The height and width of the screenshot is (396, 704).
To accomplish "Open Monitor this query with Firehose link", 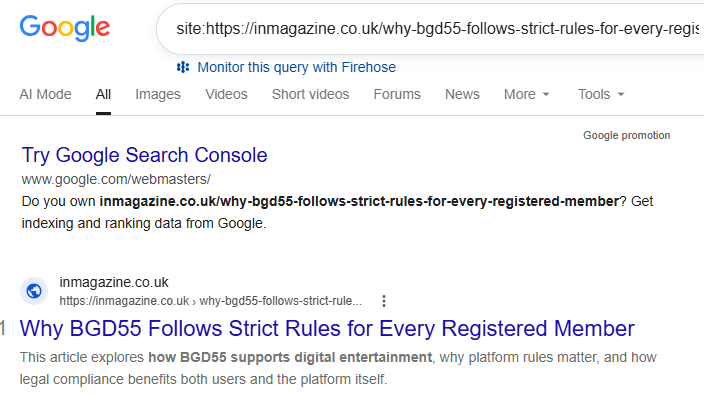I will point(296,67).
